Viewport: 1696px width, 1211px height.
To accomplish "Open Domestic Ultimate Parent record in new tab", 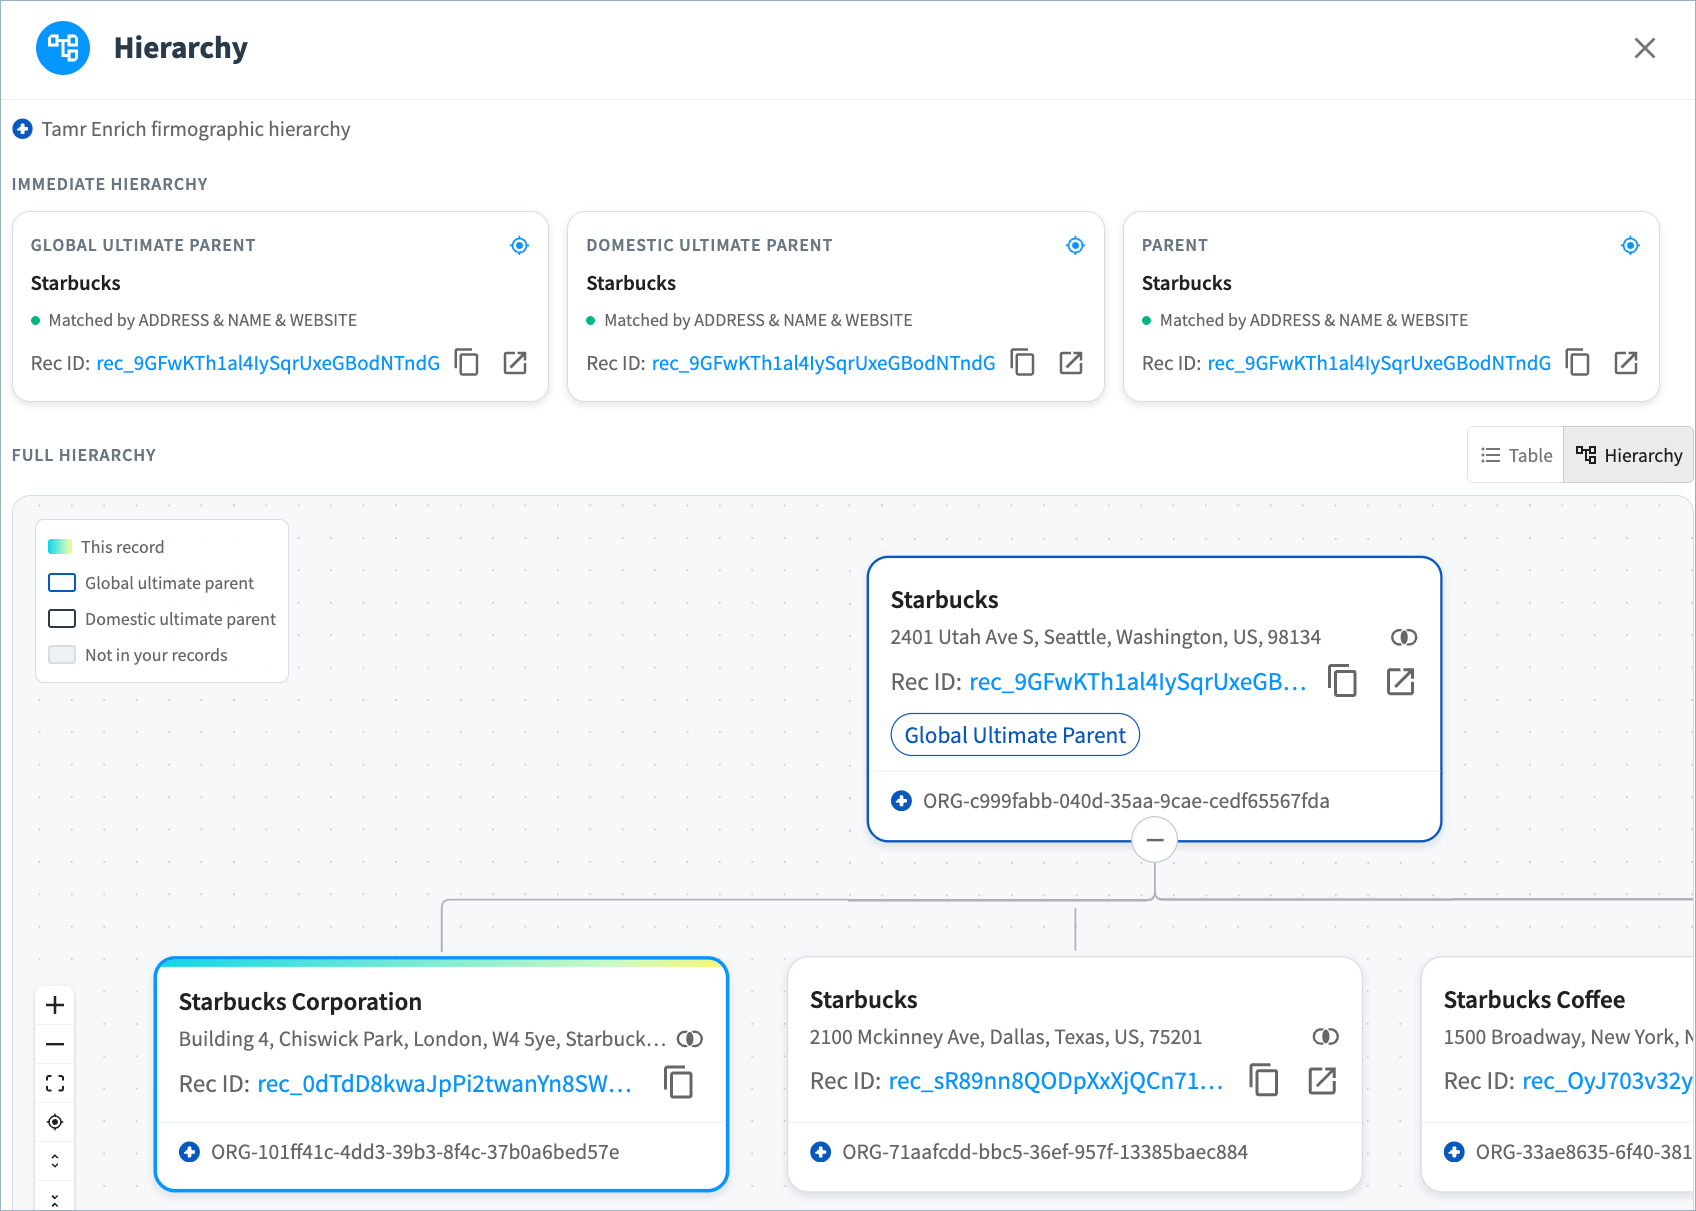I will point(1071,362).
